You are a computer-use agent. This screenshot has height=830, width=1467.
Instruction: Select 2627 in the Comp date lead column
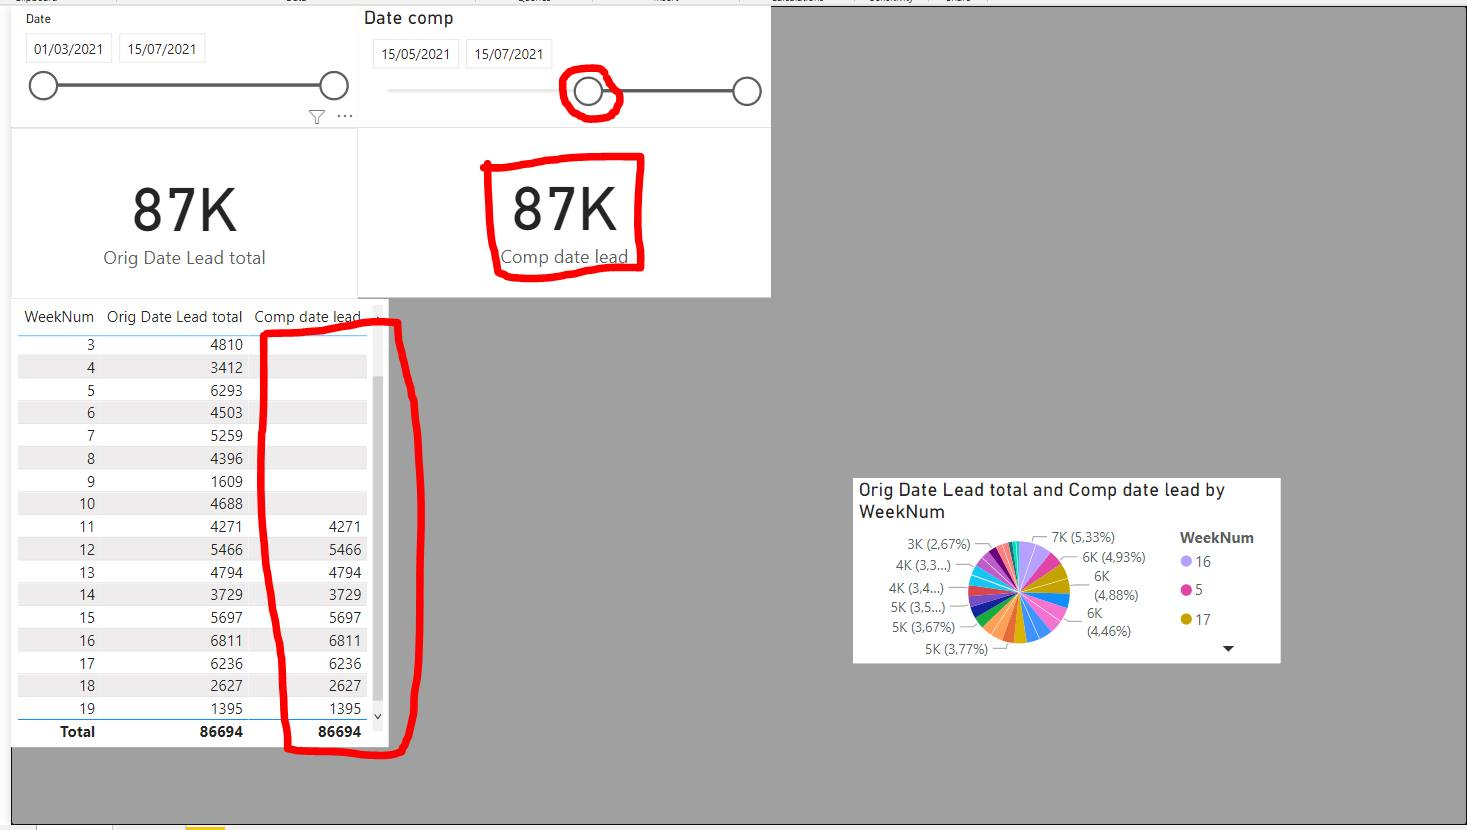345,686
